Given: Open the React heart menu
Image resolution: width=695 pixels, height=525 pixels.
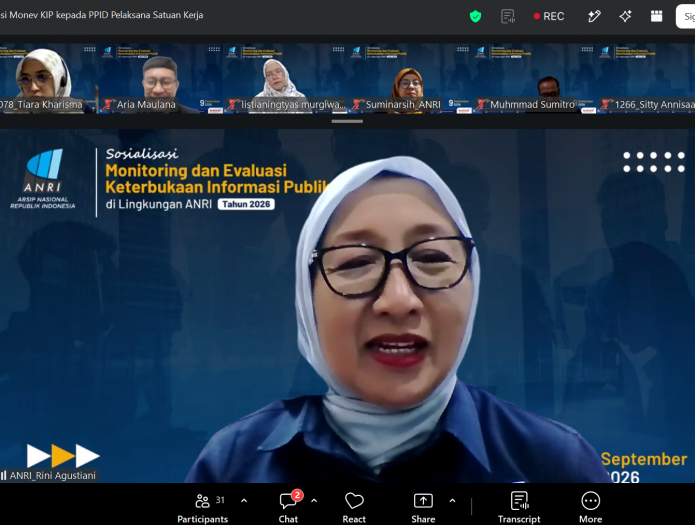Looking at the screenshot, I should pyautogui.click(x=354, y=507).
